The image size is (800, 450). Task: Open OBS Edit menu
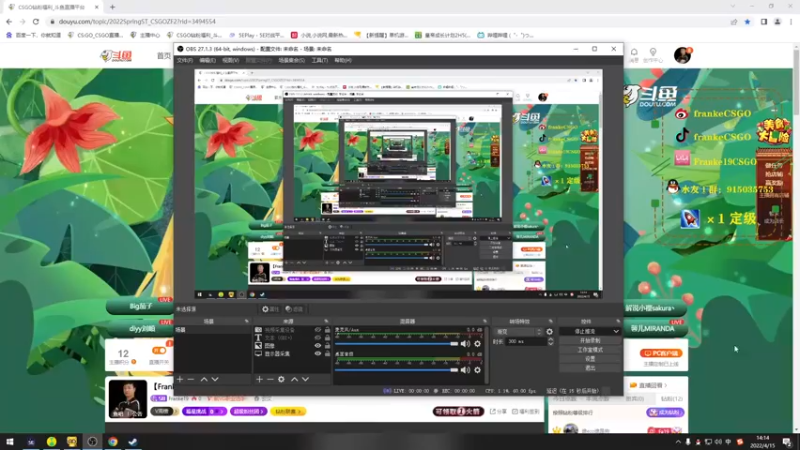click(x=208, y=60)
